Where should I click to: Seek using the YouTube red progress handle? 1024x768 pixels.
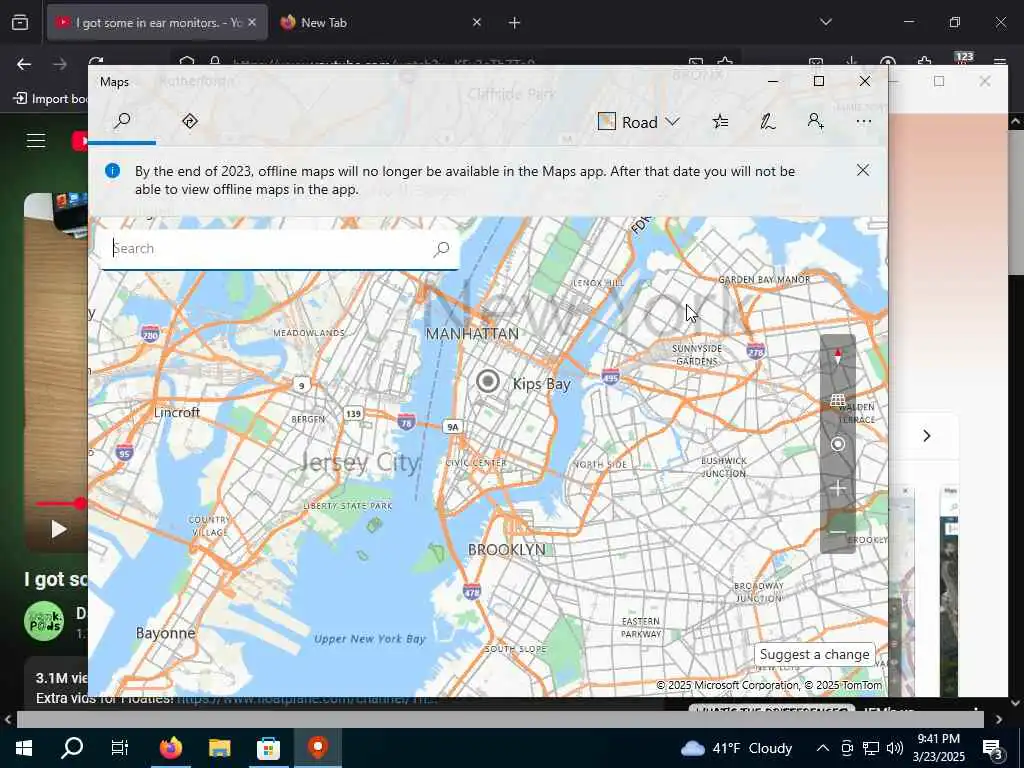pyautogui.click(x=80, y=504)
